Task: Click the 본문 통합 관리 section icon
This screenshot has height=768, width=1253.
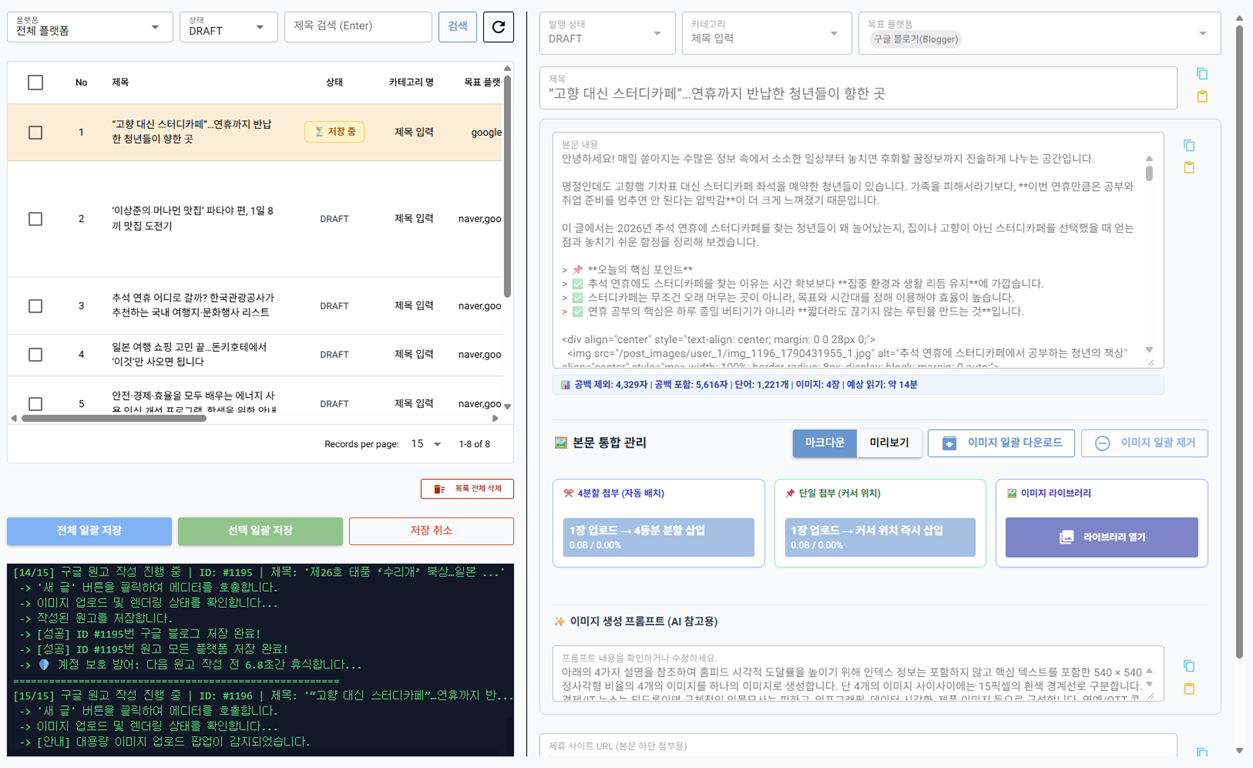Action: coord(561,442)
